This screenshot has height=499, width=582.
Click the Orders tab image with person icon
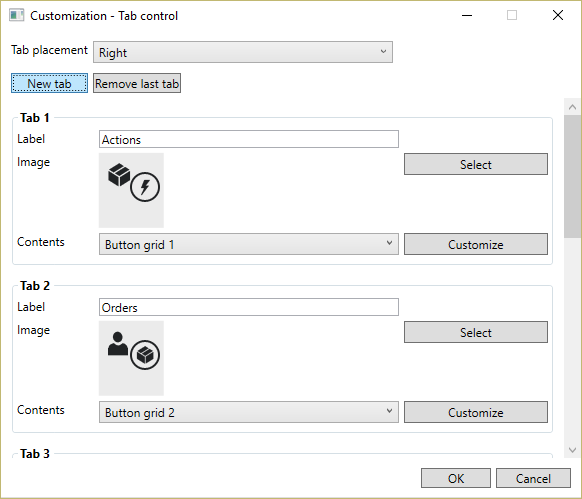tap(131, 358)
